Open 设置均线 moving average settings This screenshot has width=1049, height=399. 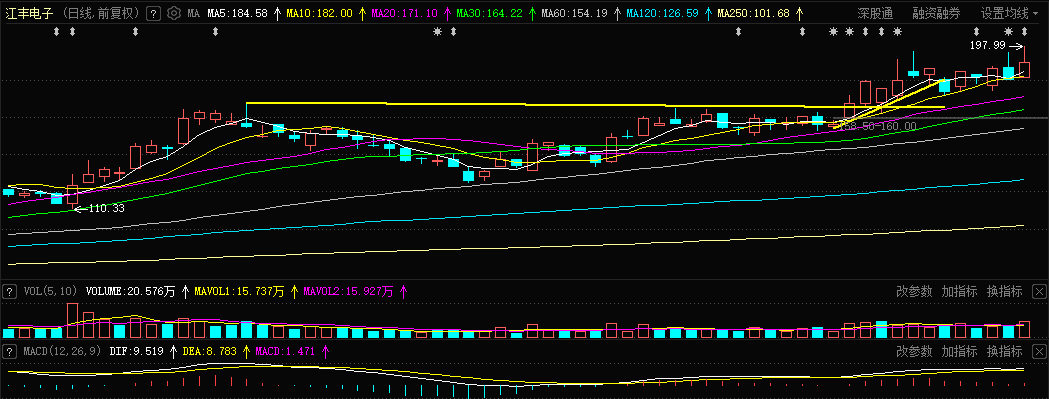pos(1004,13)
